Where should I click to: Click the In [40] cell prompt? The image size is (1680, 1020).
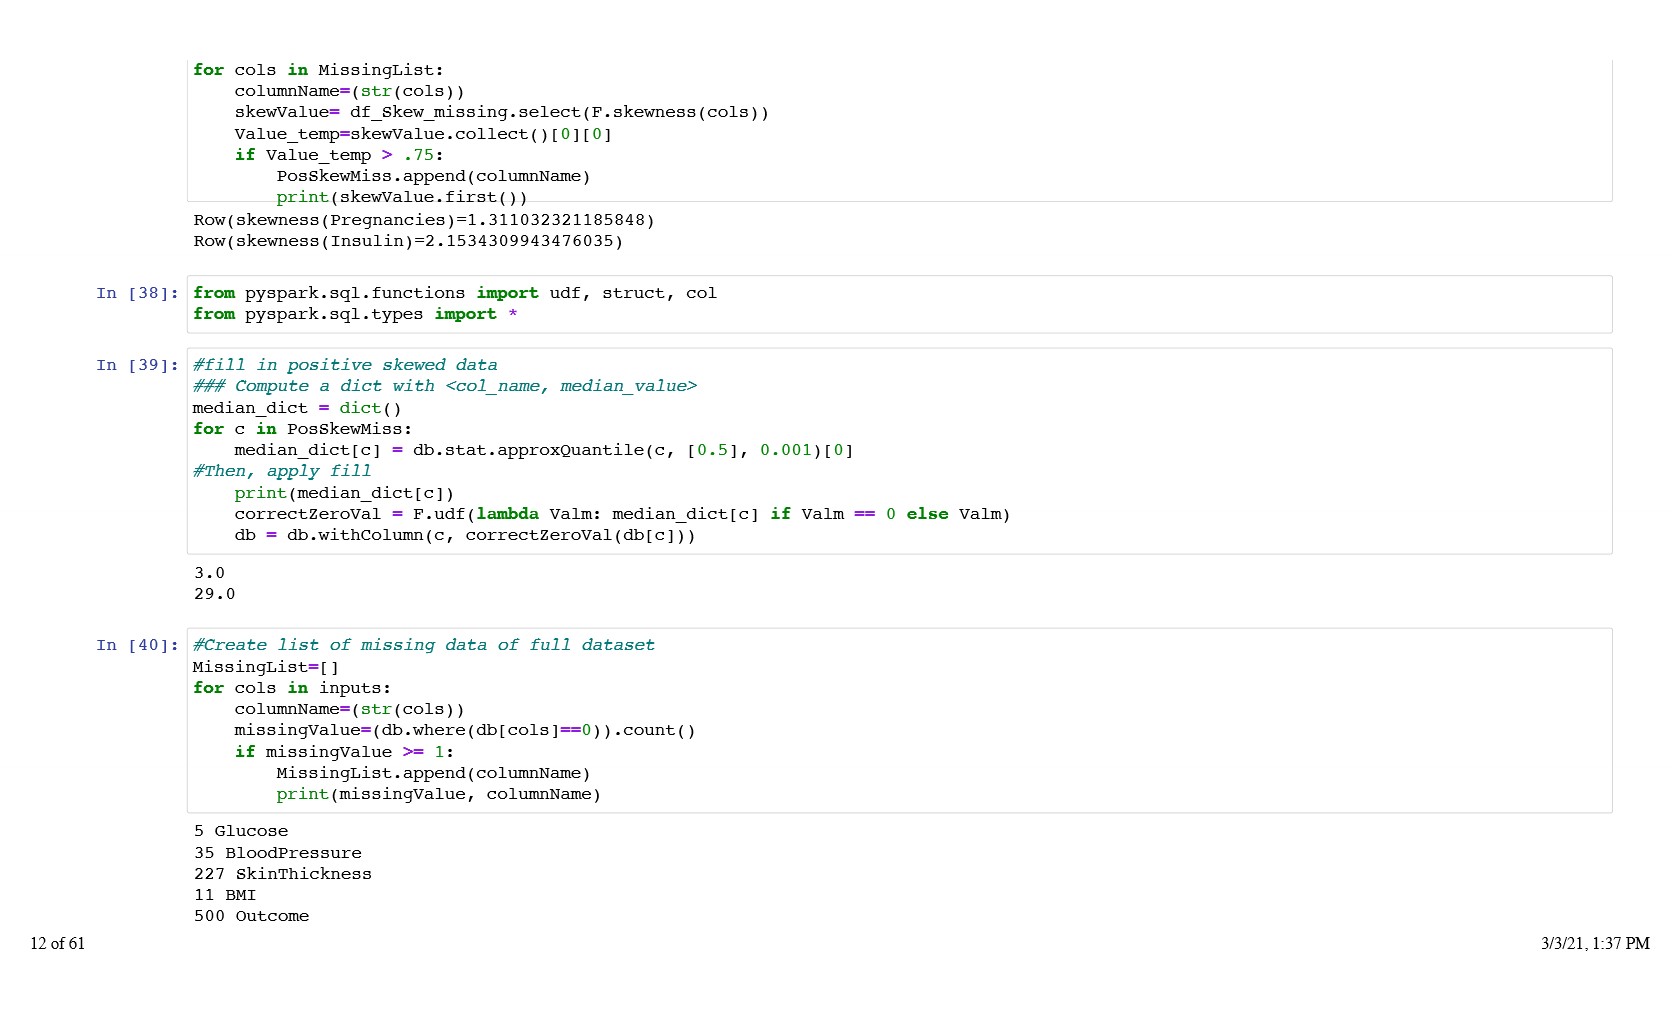137,645
